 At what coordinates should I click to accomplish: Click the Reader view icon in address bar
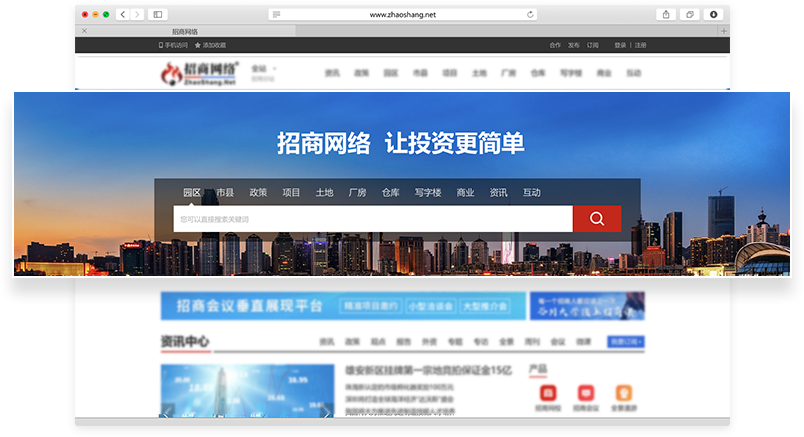point(276,15)
